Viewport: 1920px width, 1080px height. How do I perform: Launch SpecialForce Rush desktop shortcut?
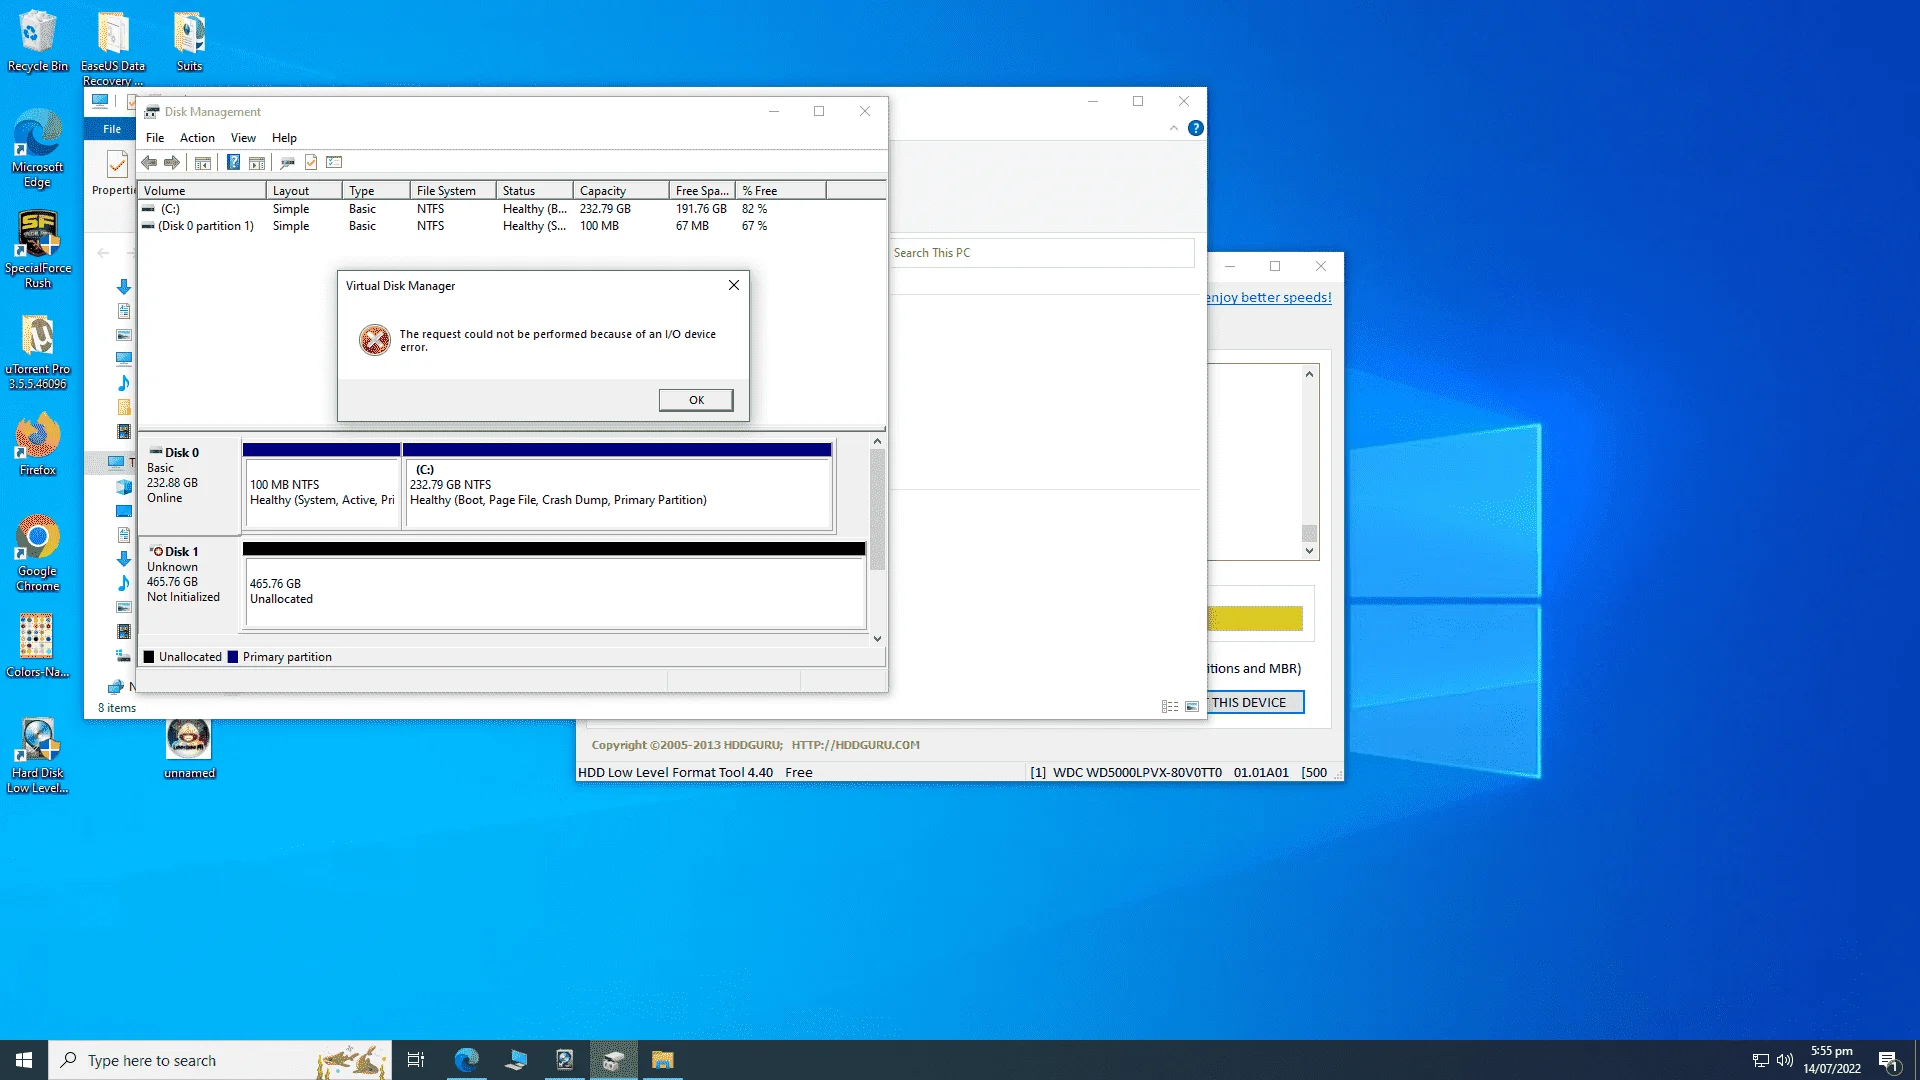(x=38, y=249)
